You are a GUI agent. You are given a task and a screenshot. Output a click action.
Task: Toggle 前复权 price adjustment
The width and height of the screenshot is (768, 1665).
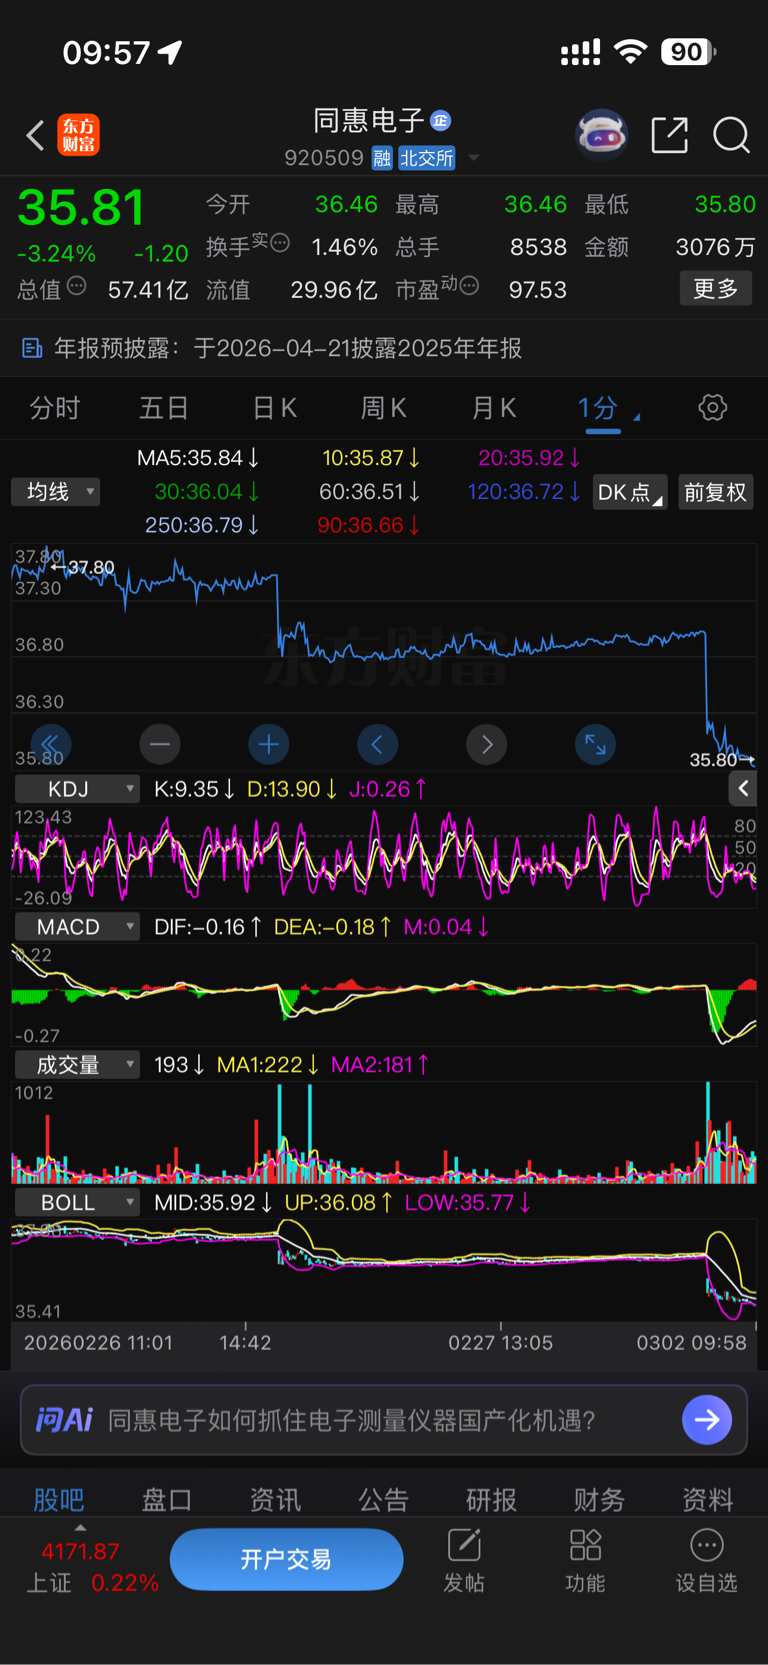[x=715, y=492]
